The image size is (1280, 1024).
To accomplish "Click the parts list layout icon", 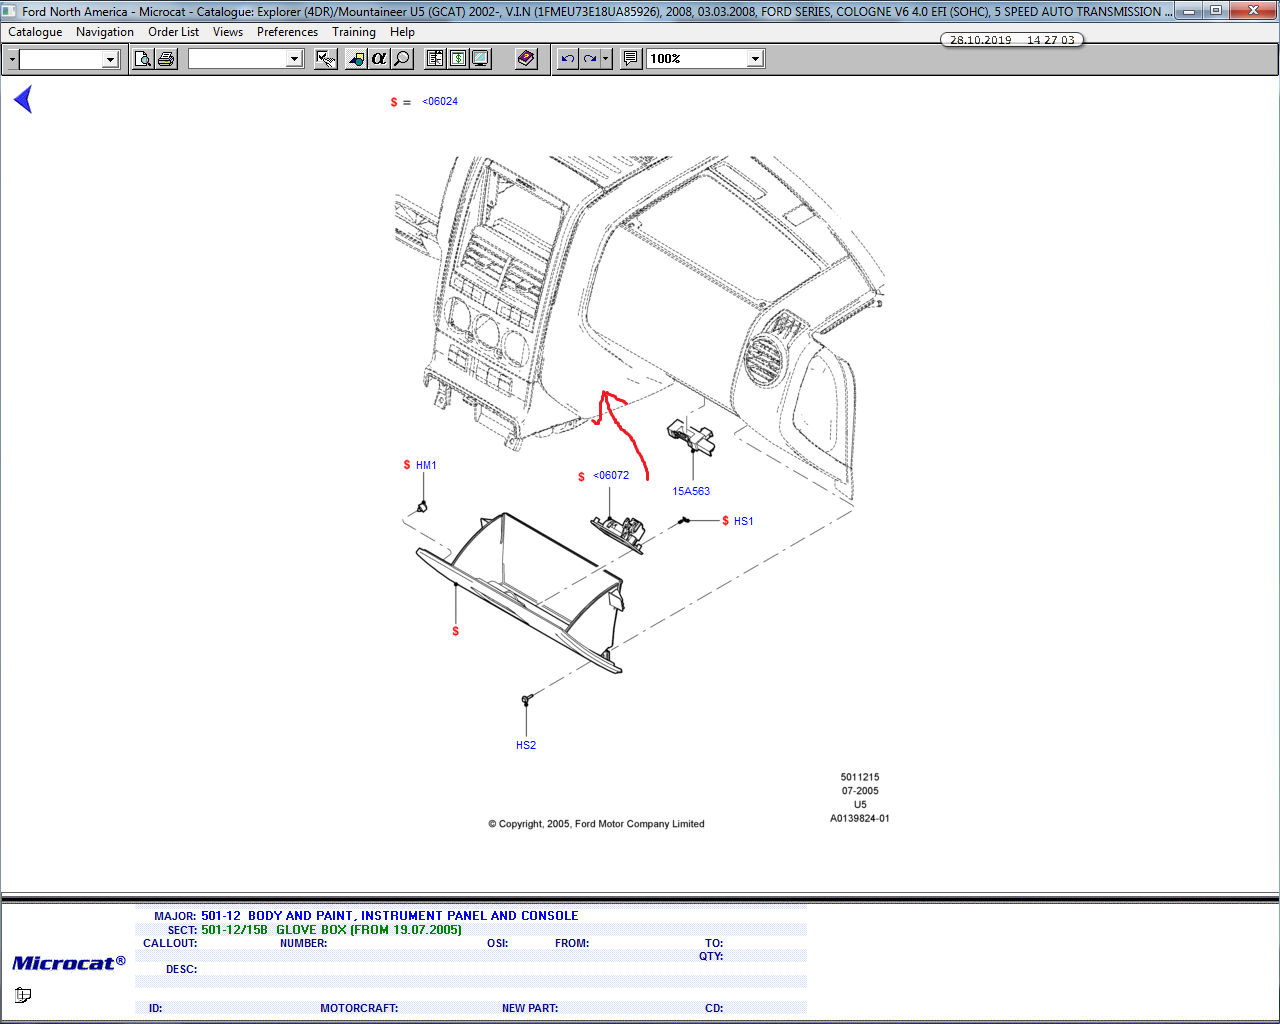I will pyautogui.click(x=435, y=59).
